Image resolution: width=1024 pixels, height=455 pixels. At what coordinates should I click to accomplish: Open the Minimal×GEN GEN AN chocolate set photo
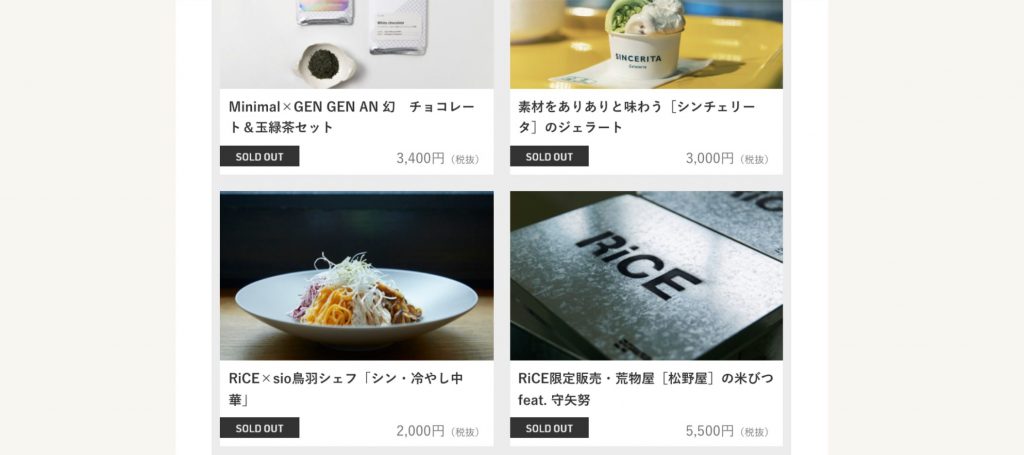click(x=357, y=44)
